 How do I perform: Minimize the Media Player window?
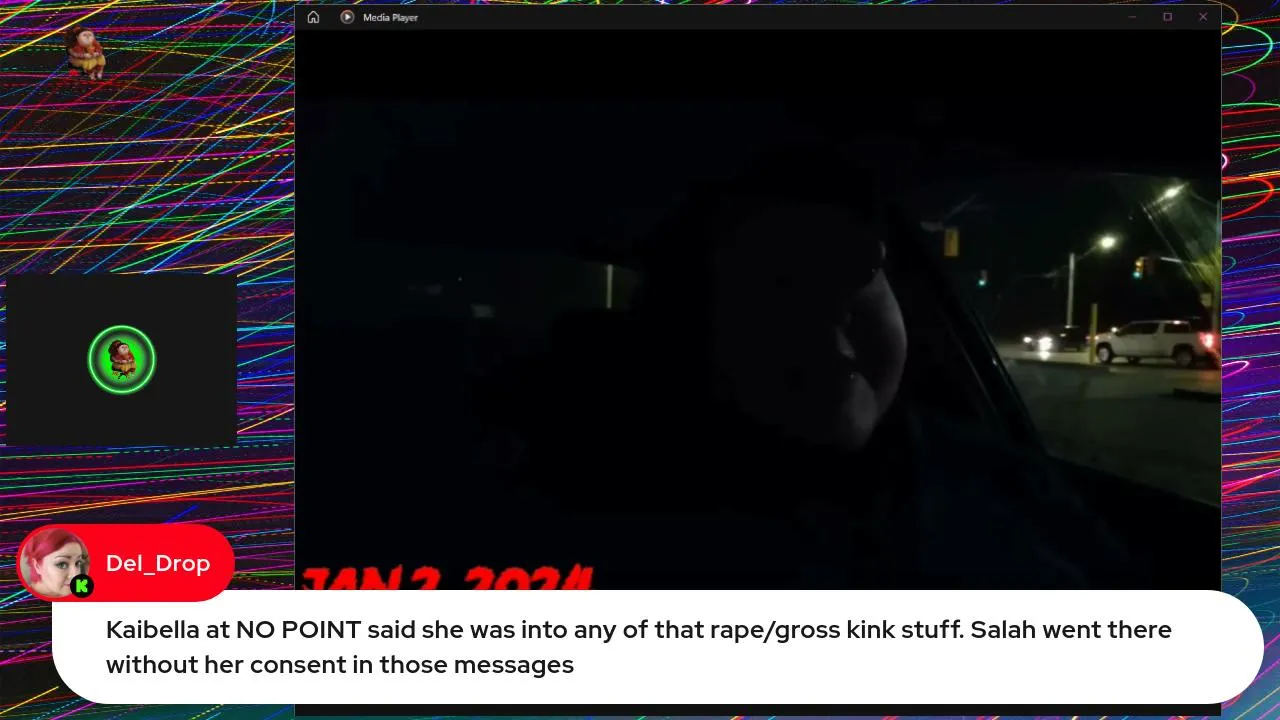pyautogui.click(x=1132, y=17)
